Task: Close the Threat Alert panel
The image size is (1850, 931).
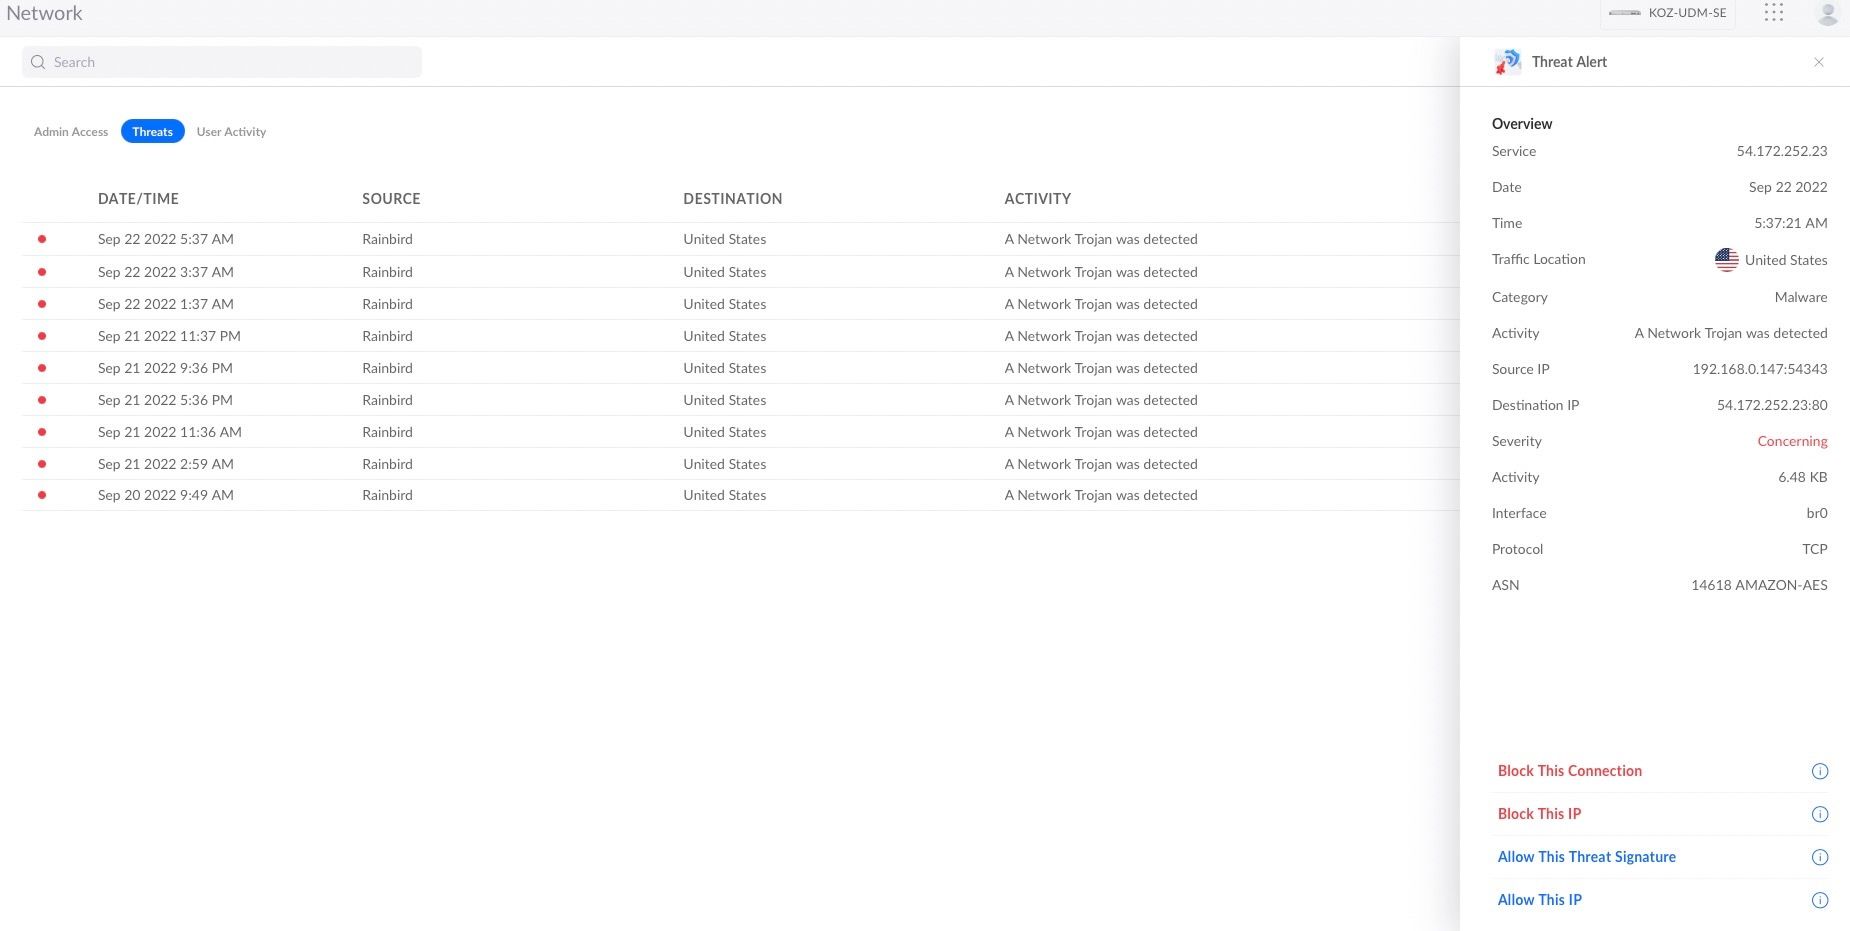Action: click(x=1819, y=62)
